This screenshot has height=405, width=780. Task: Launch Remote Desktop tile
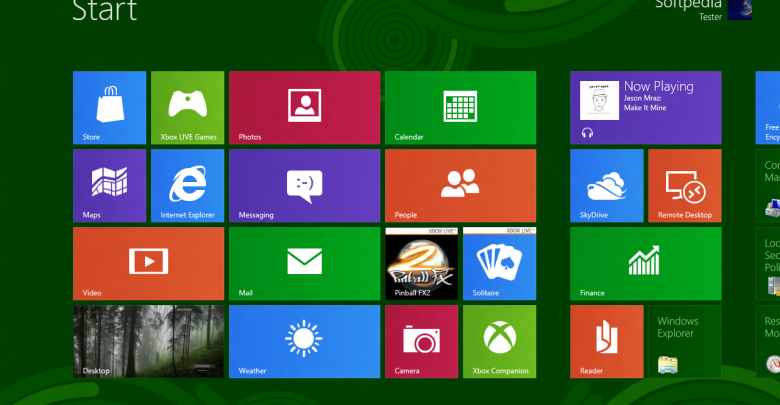pyautogui.click(x=684, y=185)
